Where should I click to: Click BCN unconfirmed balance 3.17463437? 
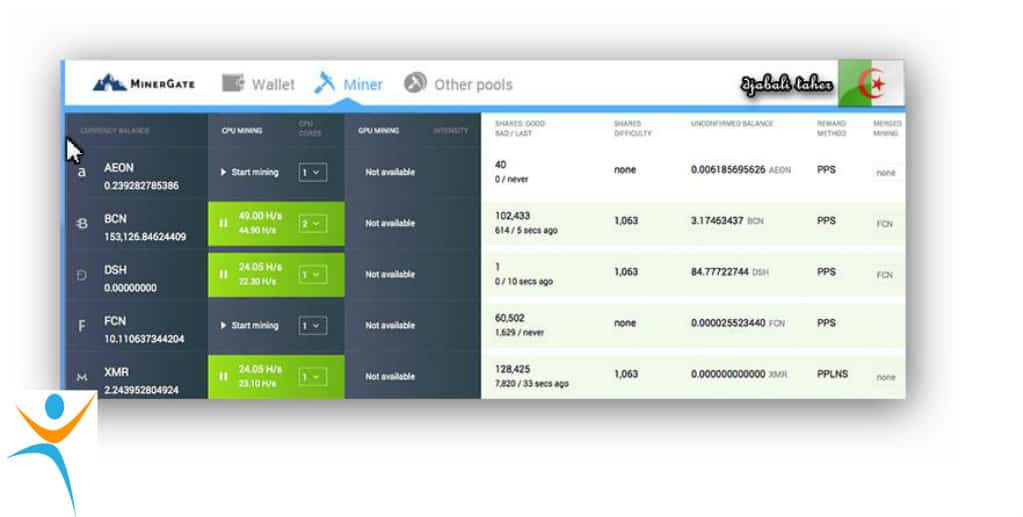(717, 221)
